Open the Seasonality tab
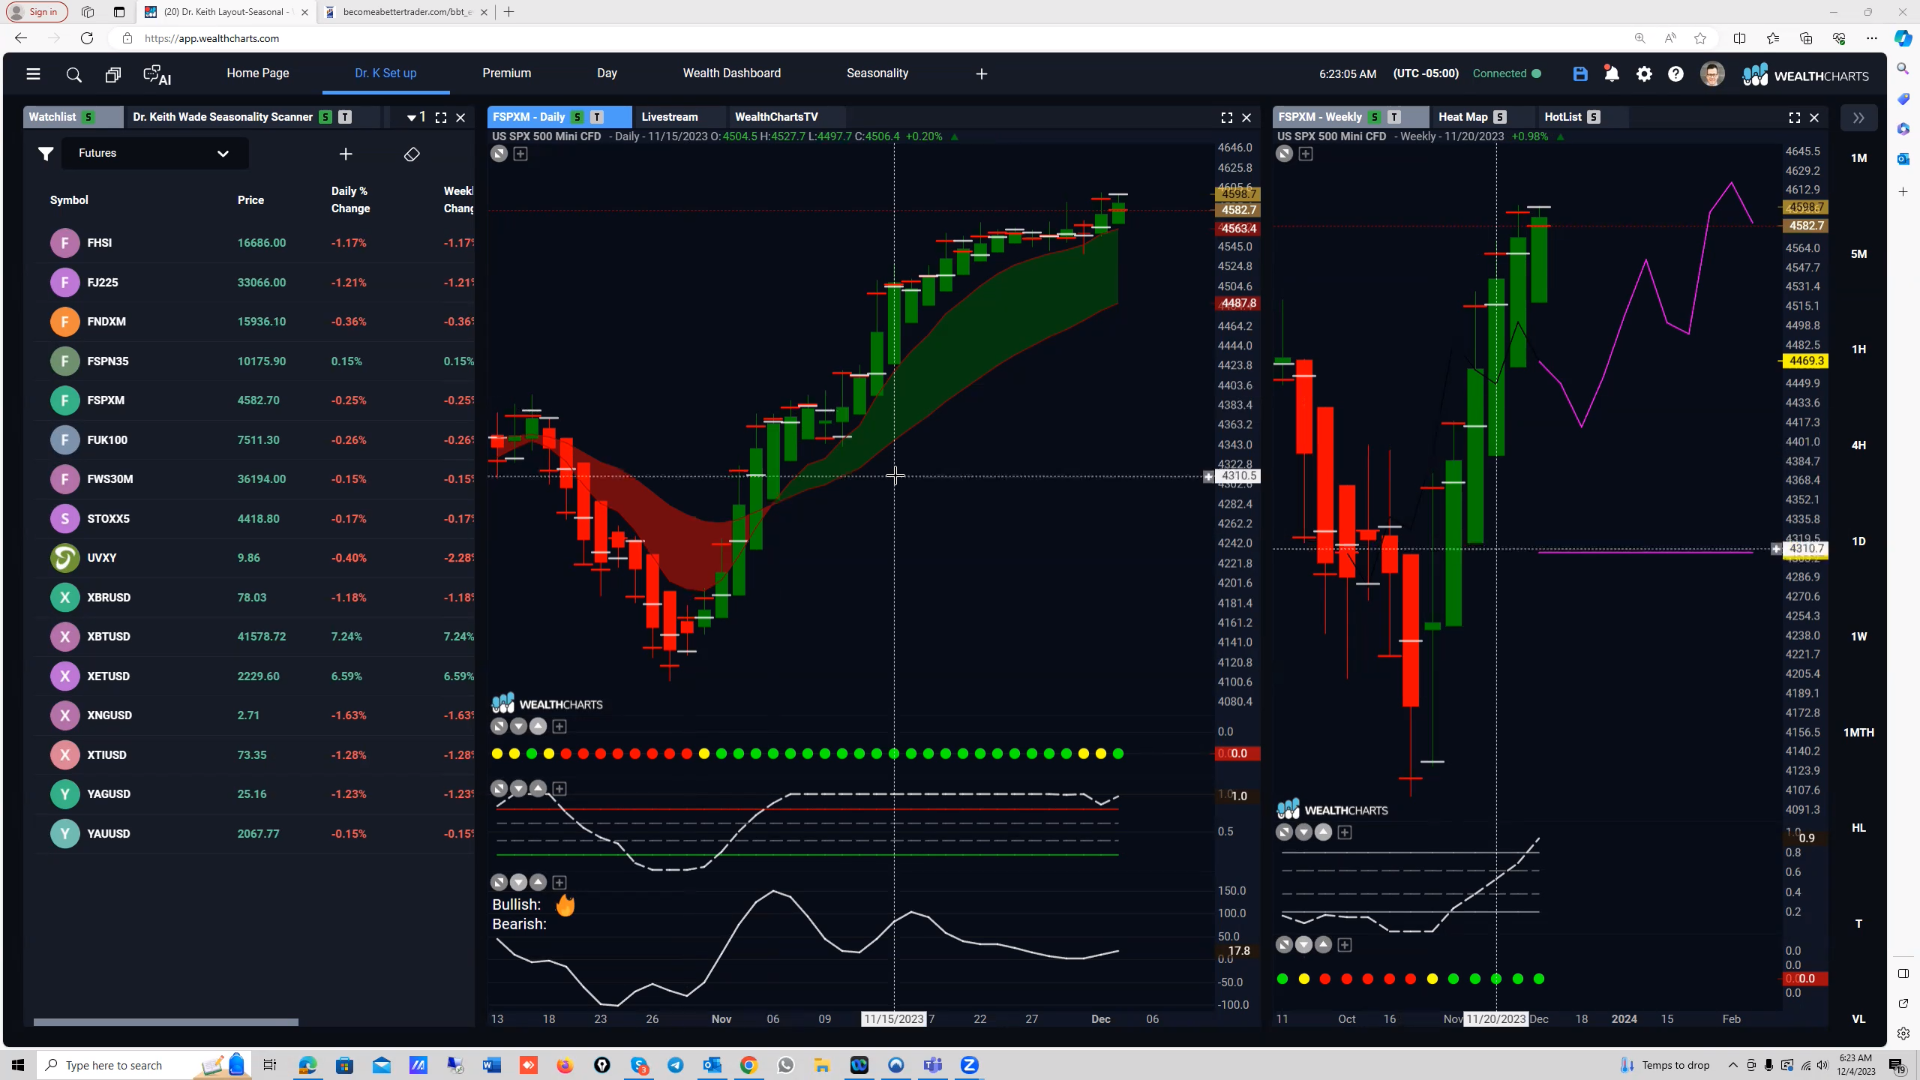This screenshot has width=1920, height=1080. (x=877, y=74)
